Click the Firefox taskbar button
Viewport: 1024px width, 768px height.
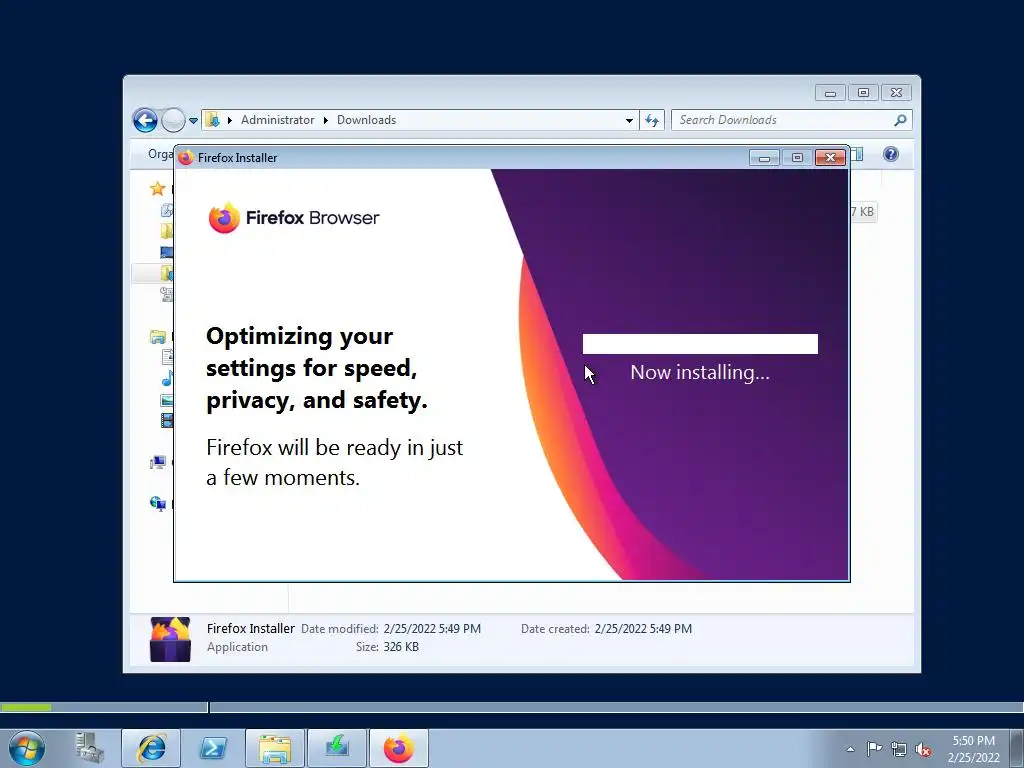pos(399,748)
